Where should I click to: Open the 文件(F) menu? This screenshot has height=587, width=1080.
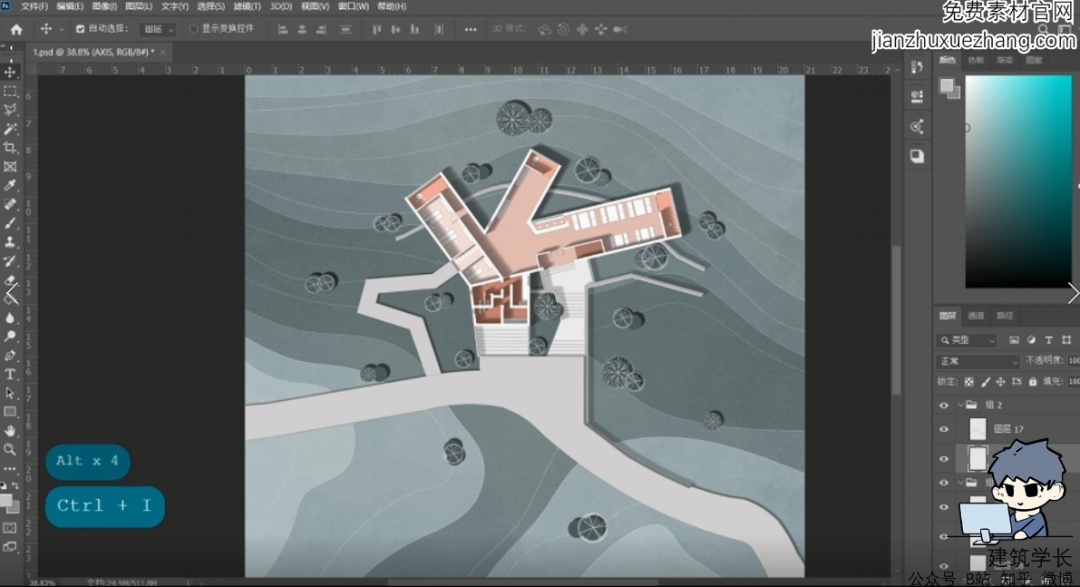34,6
